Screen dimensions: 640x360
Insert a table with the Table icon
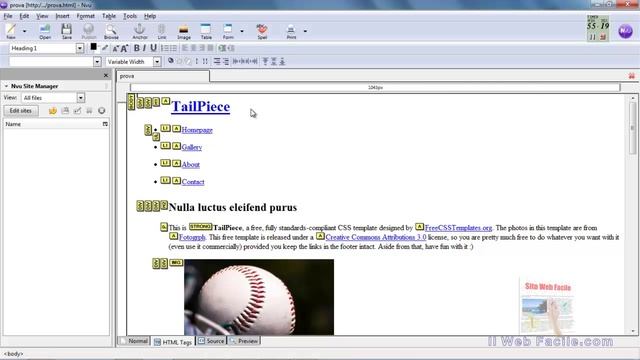click(206, 31)
